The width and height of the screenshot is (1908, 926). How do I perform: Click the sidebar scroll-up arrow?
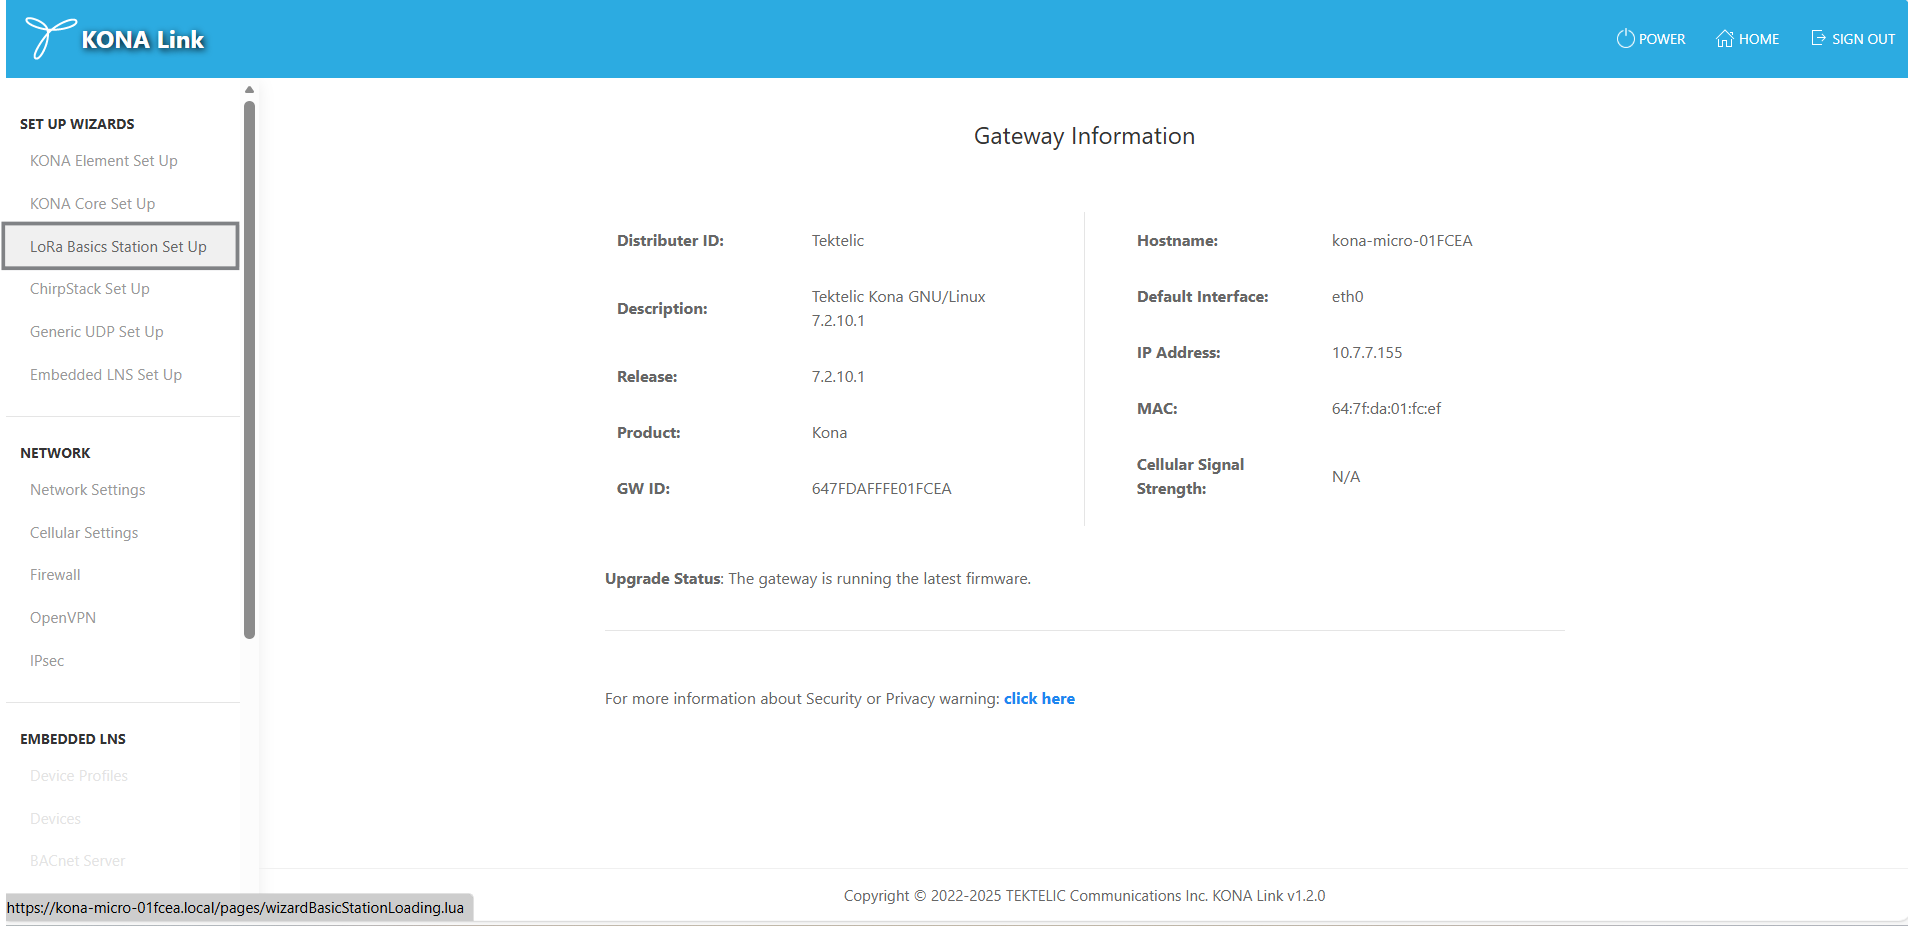[249, 90]
